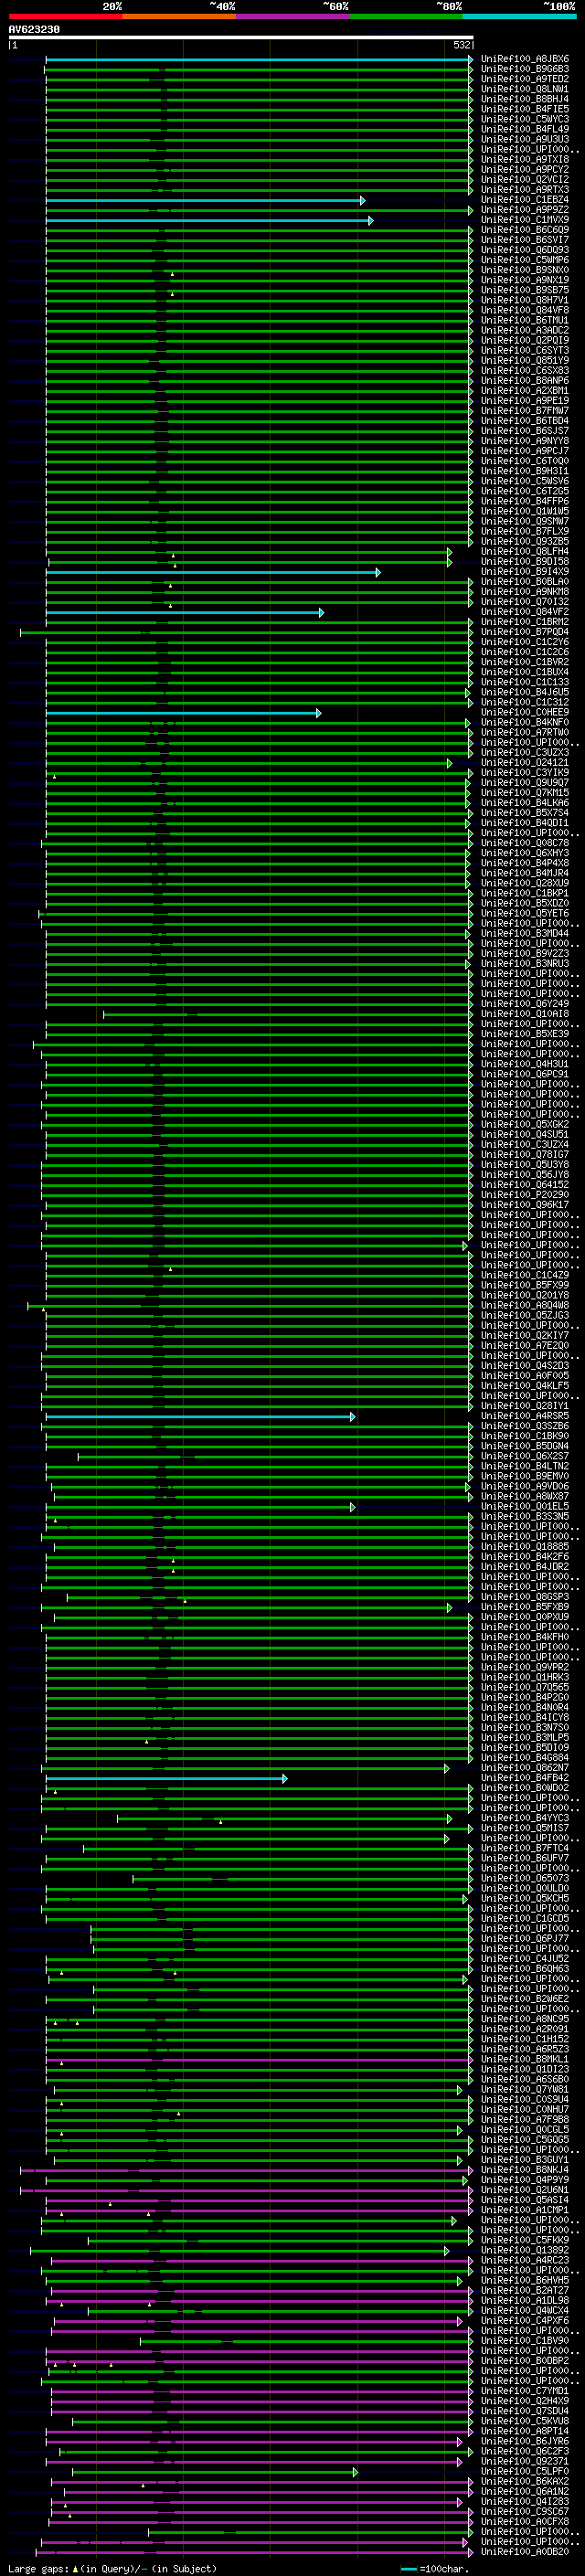Select the UniRef100_C7YMD1 label
Viewport: 585px width, 2576px height.
pos(525,2391)
